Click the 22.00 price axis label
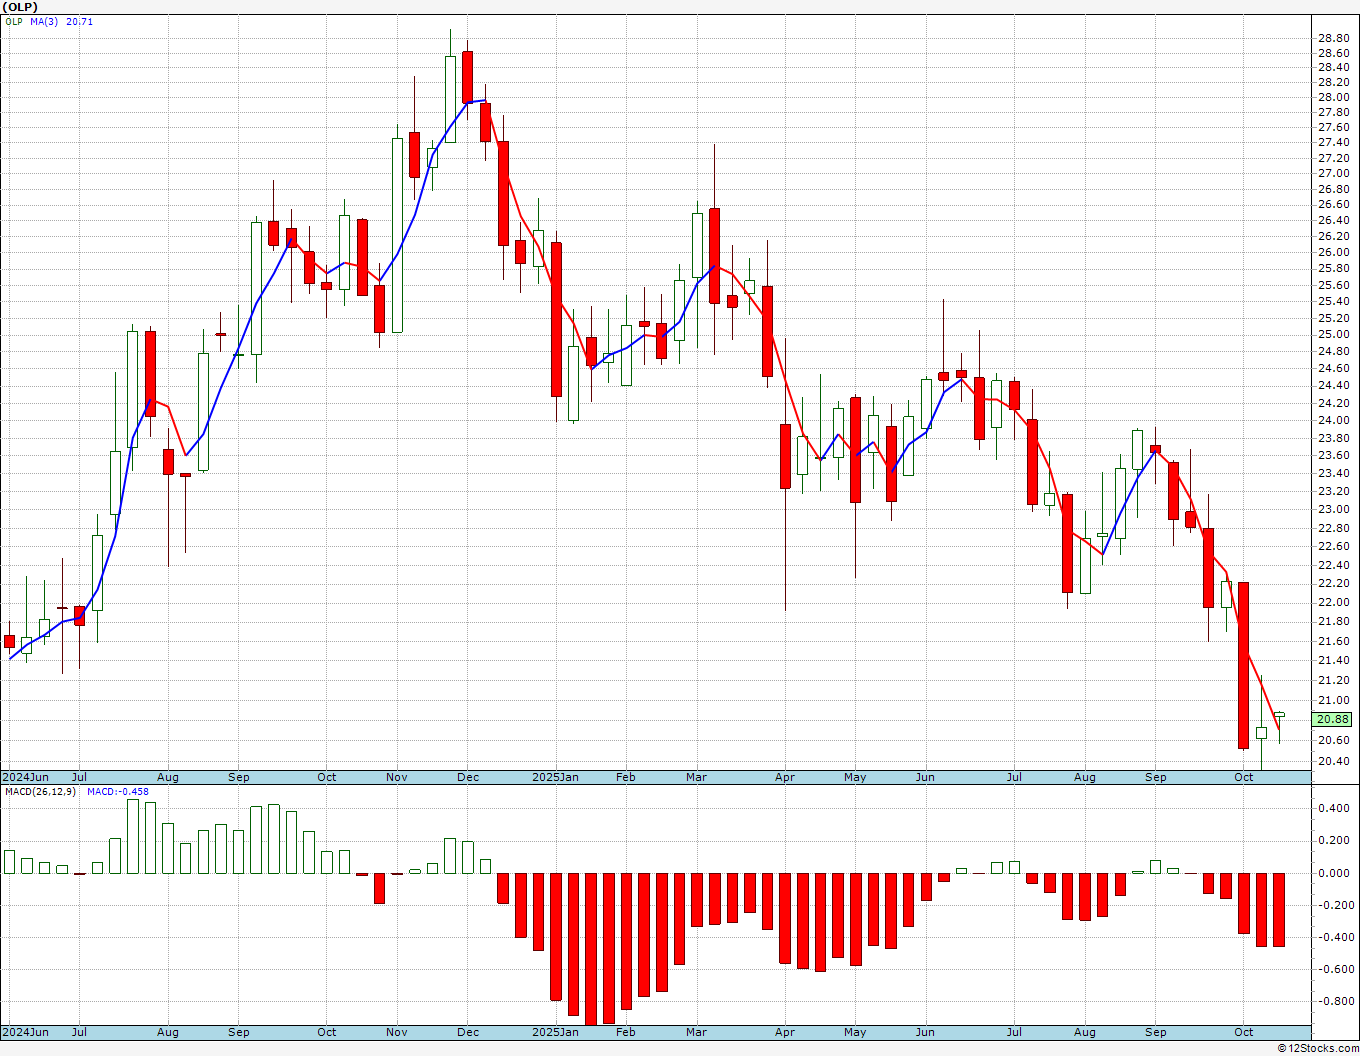 click(x=1332, y=602)
